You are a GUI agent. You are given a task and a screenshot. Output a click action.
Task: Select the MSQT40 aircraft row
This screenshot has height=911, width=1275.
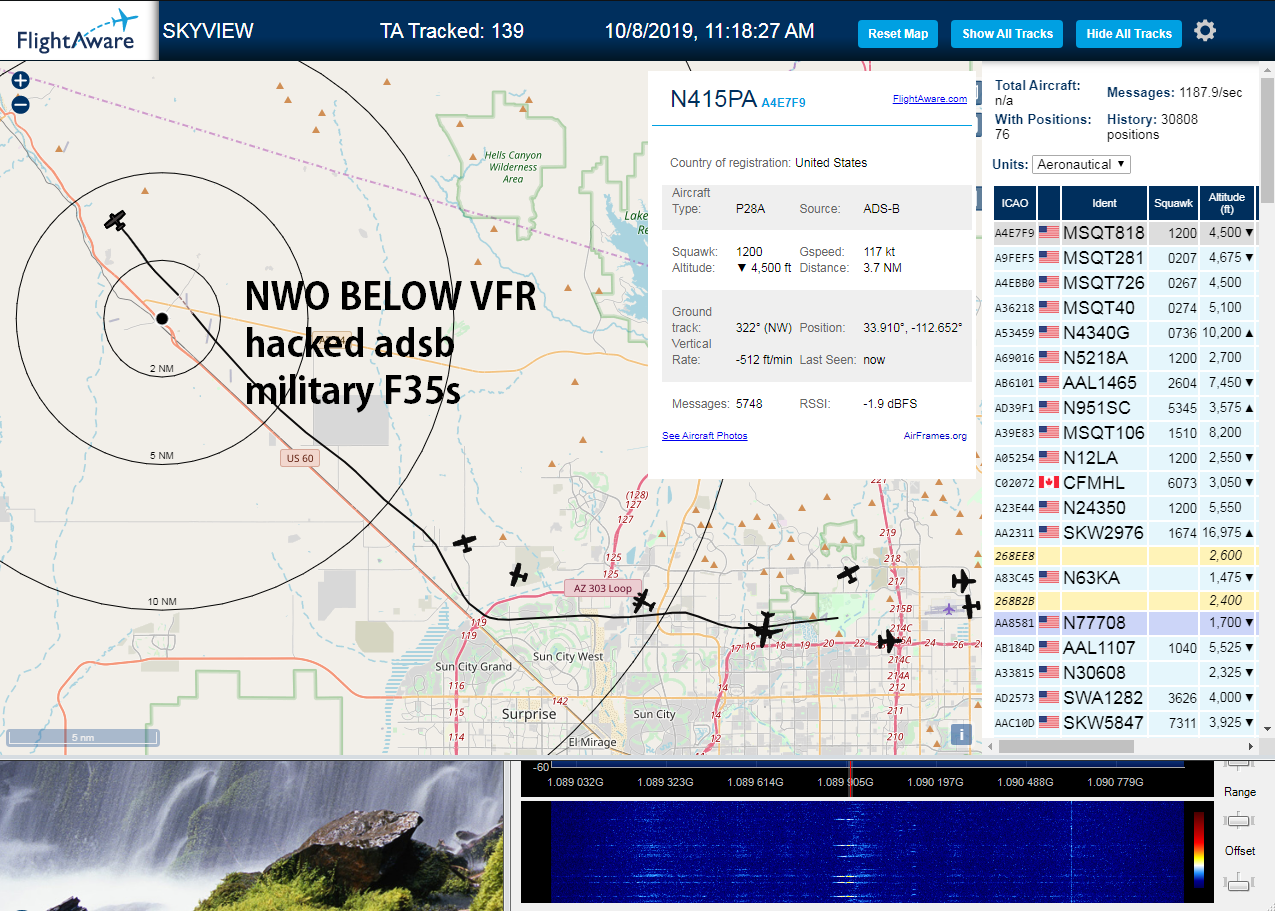[1124, 308]
